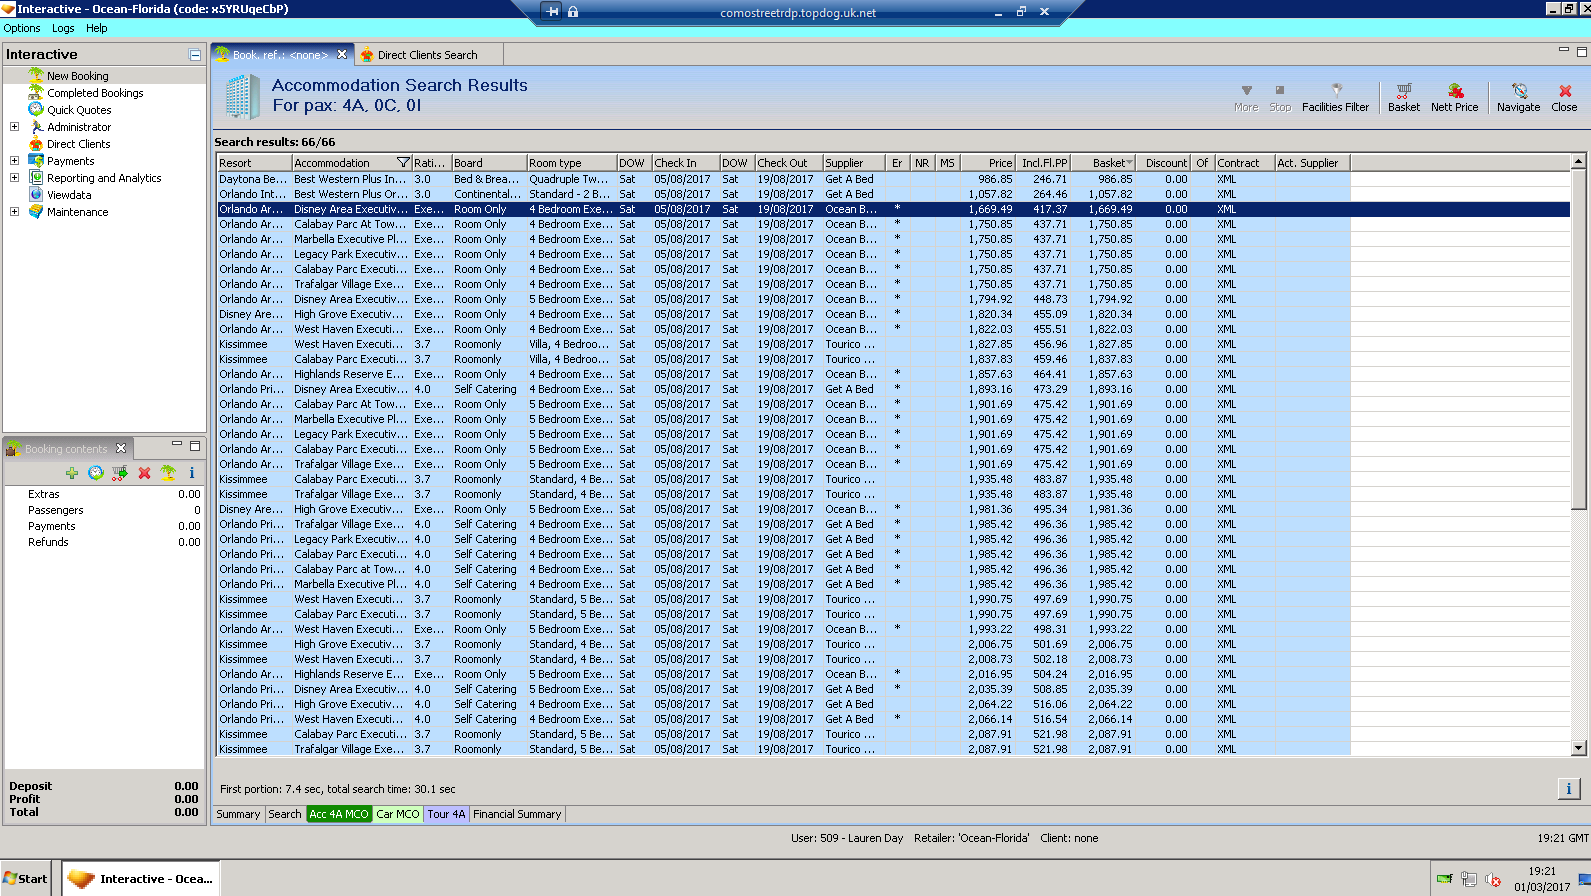Select Quick Quotes in the sidebar
This screenshot has height=896, width=1591.
(79, 110)
